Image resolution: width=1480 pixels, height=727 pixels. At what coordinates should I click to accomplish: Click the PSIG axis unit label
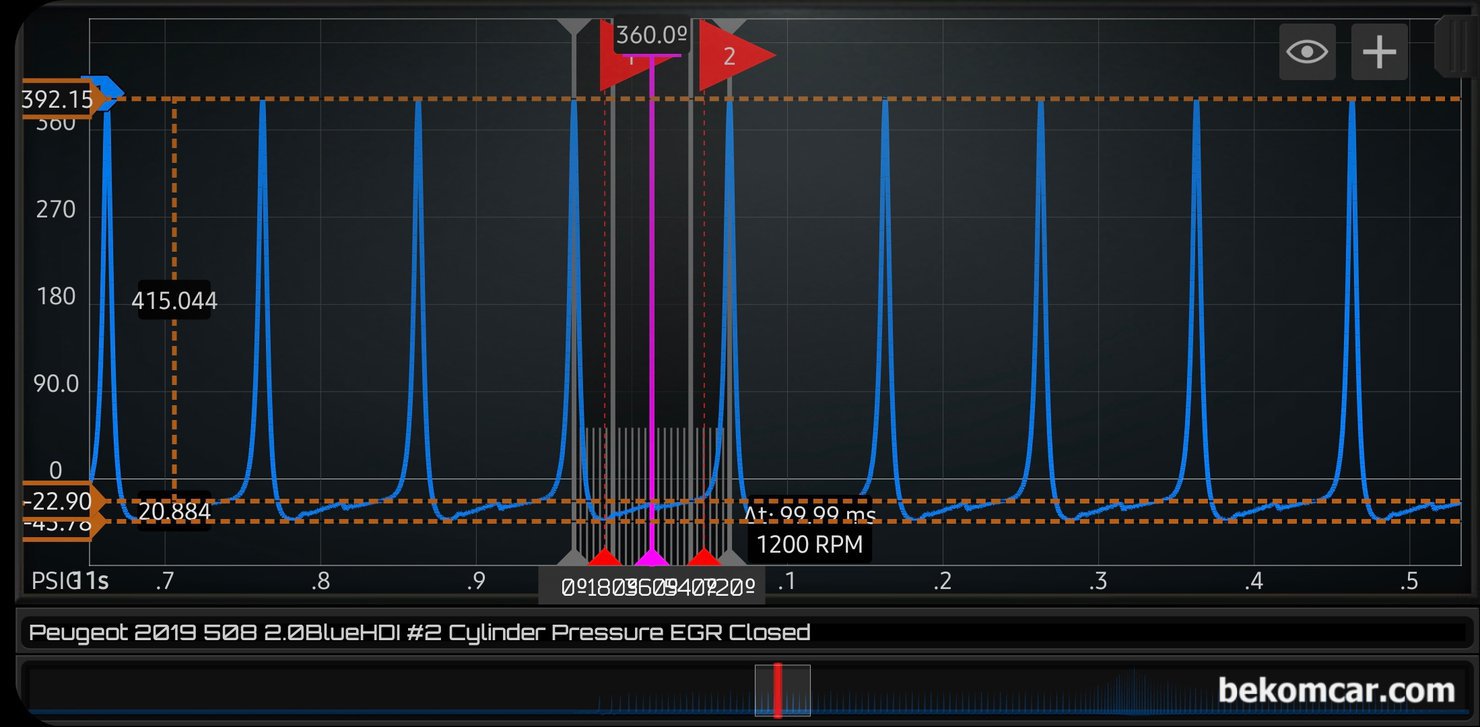click(52, 581)
